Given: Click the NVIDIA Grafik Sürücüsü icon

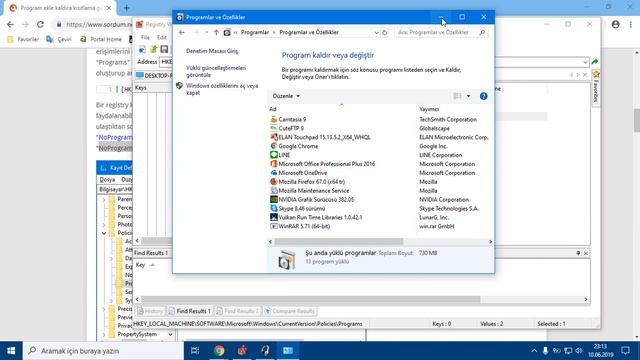Looking at the screenshot, I should 273,200.
